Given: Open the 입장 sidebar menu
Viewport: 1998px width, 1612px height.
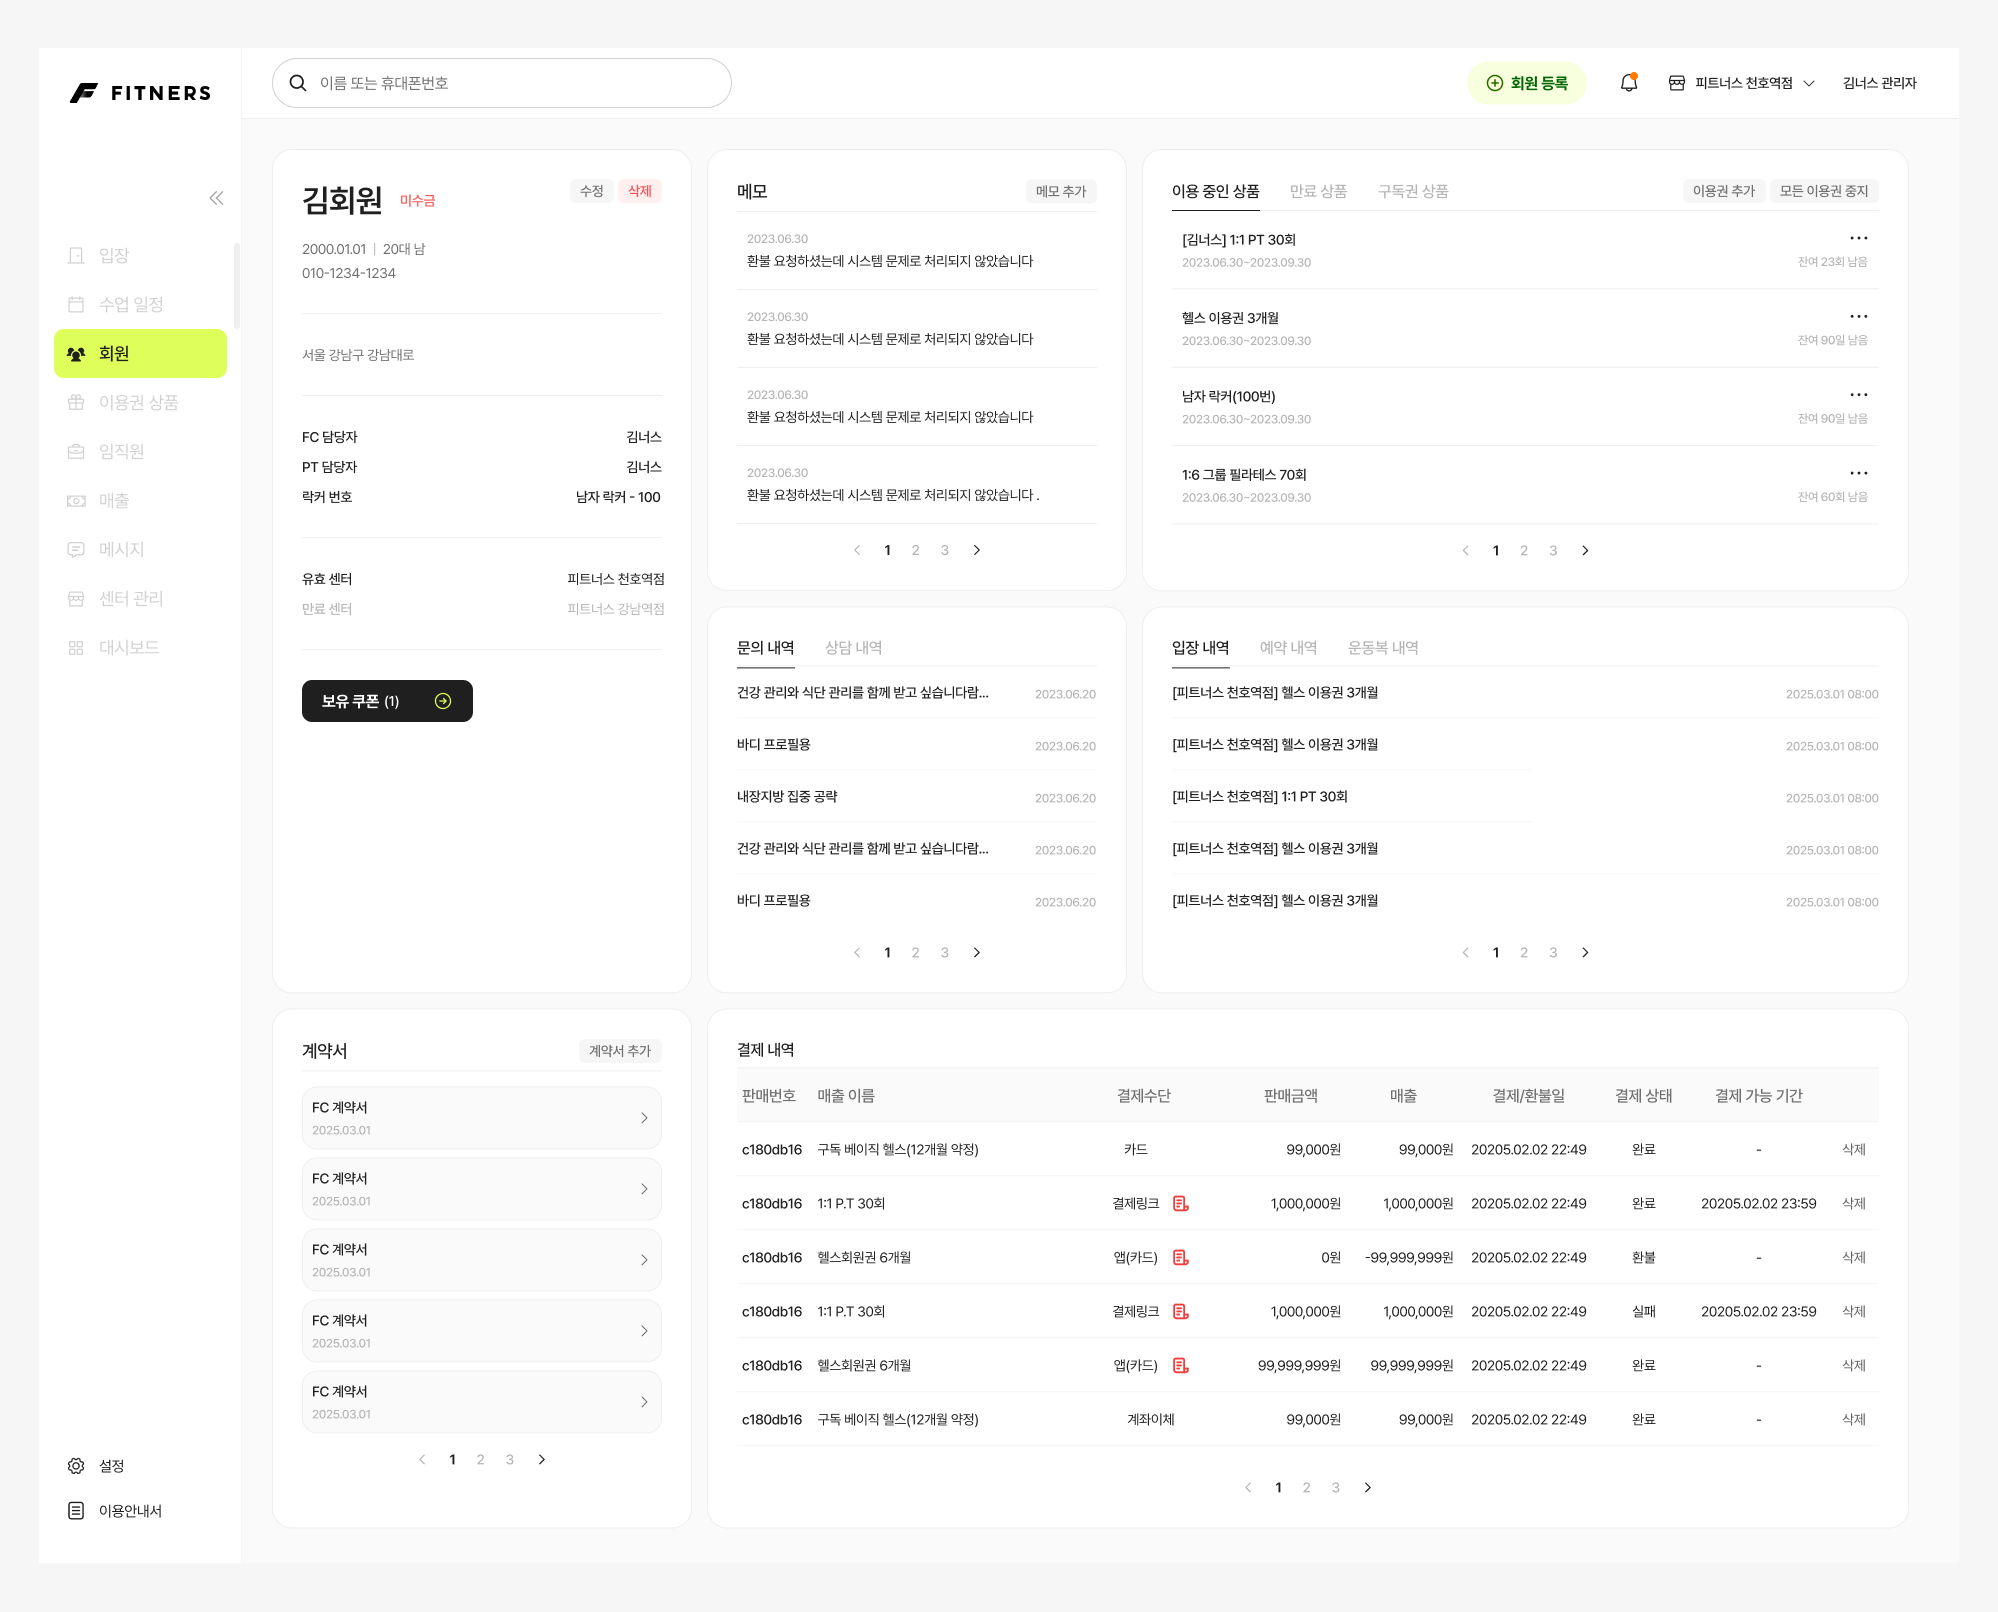Looking at the screenshot, I should tap(140, 255).
